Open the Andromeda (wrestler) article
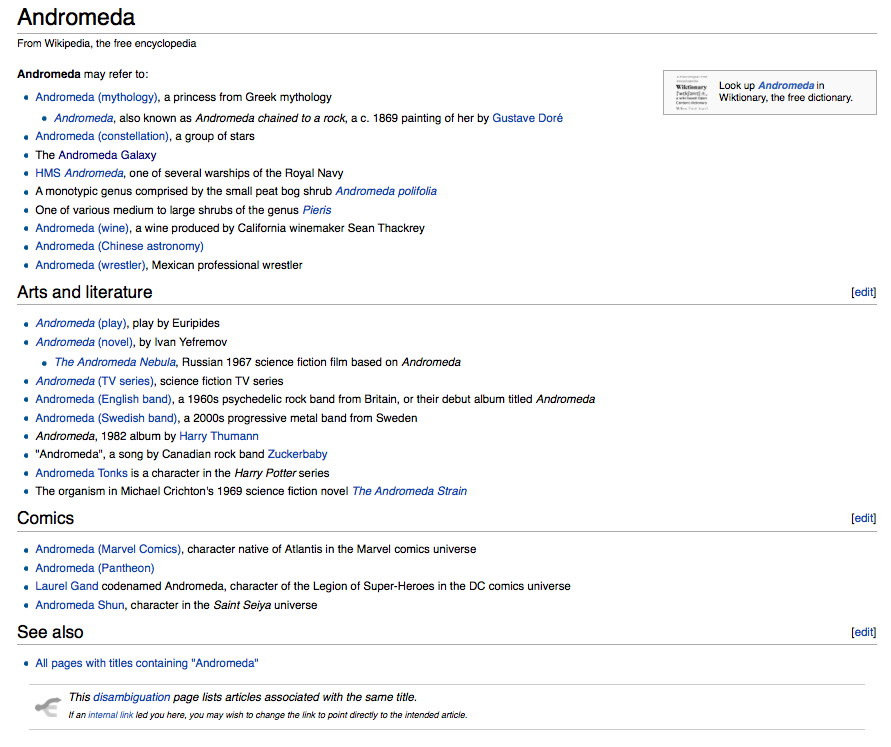The width and height of the screenshot is (891, 747). [90, 265]
